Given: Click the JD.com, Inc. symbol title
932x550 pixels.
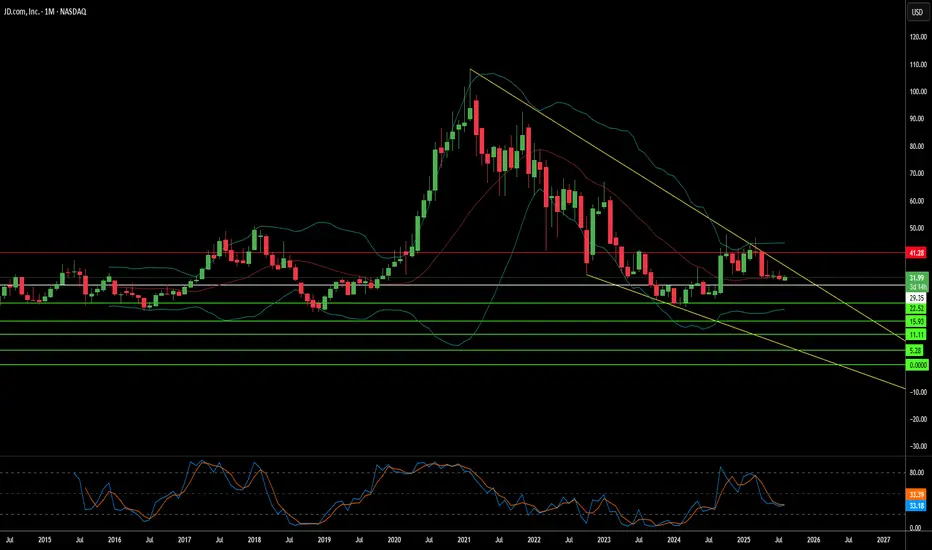Looking at the screenshot, I should (45, 11).
